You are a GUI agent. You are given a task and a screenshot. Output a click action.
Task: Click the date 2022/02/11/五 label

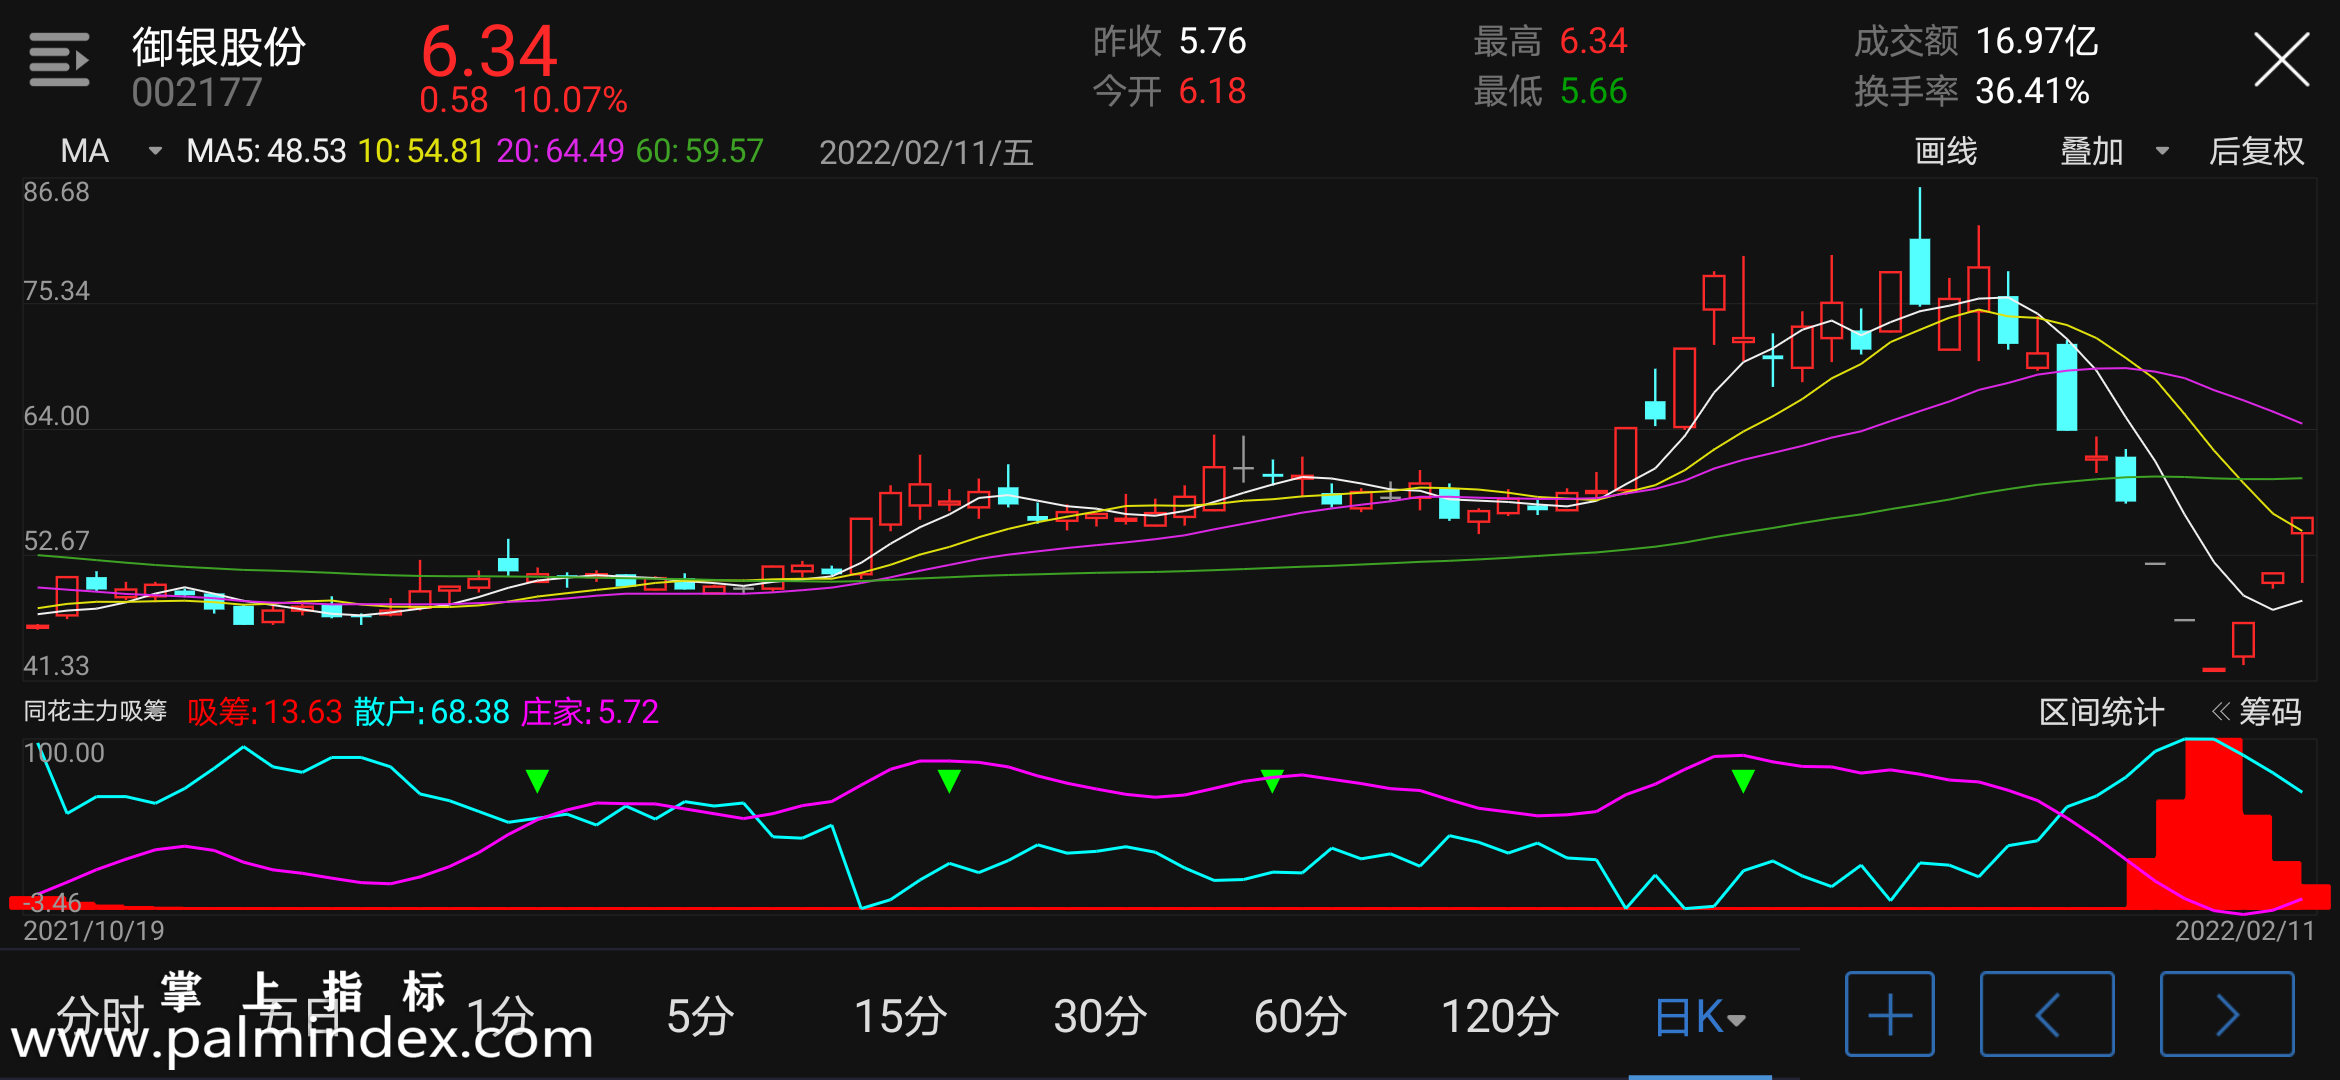click(926, 152)
